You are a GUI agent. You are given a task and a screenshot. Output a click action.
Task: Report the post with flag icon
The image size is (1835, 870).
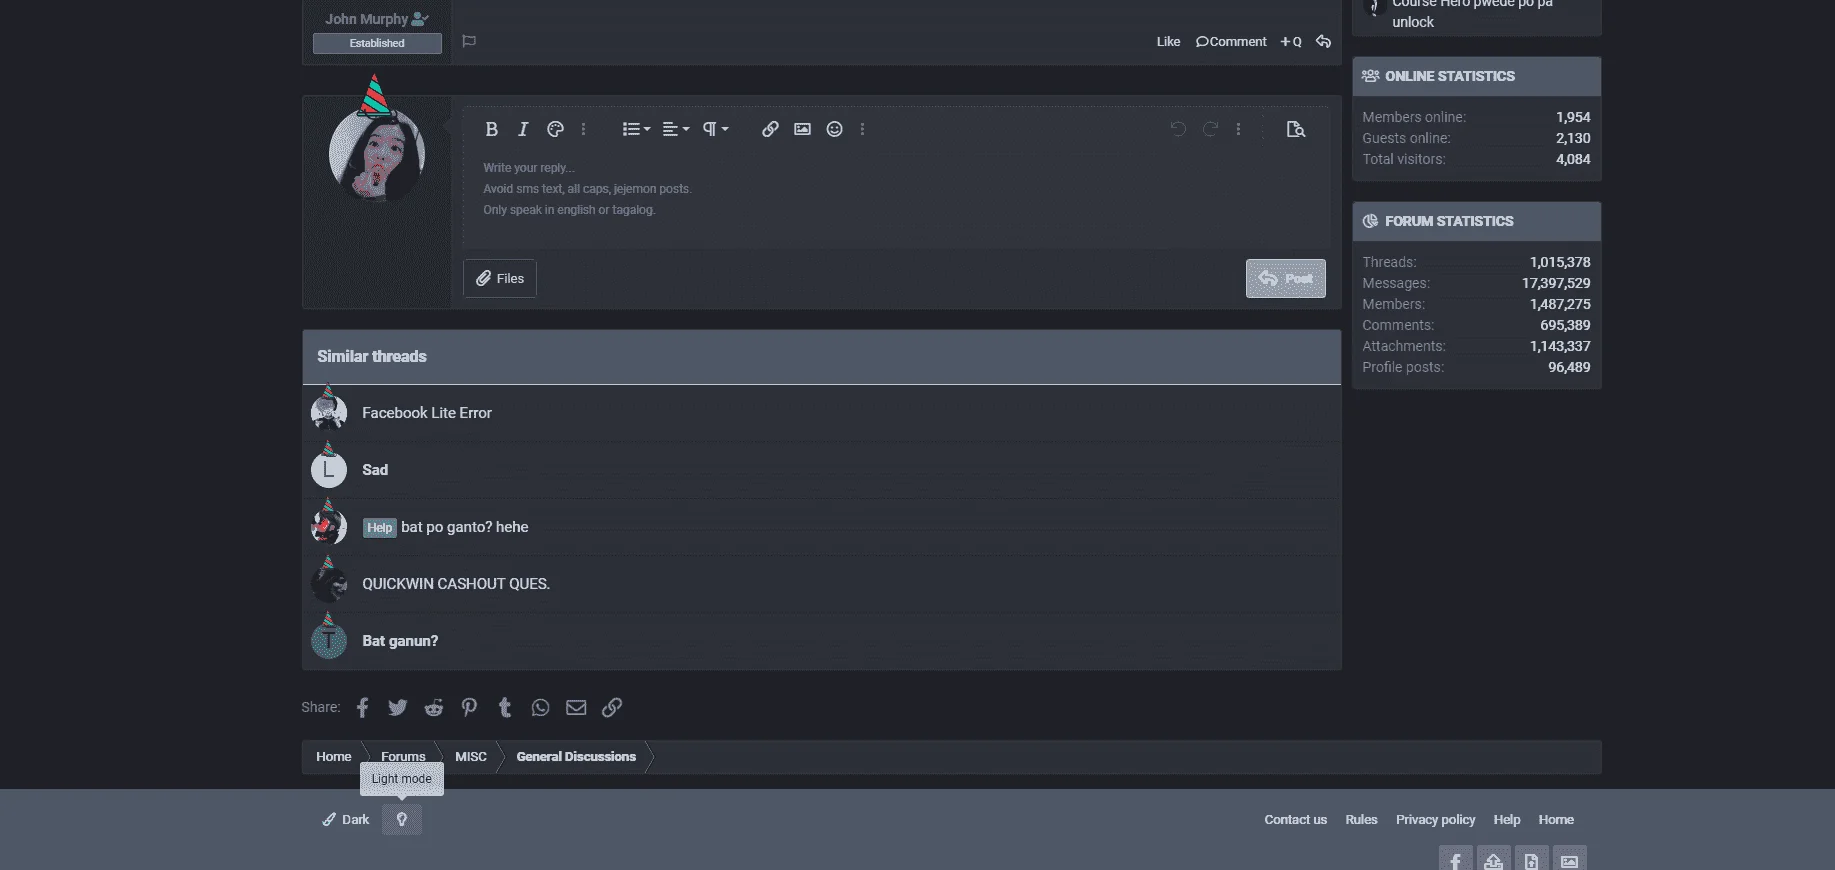469,41
